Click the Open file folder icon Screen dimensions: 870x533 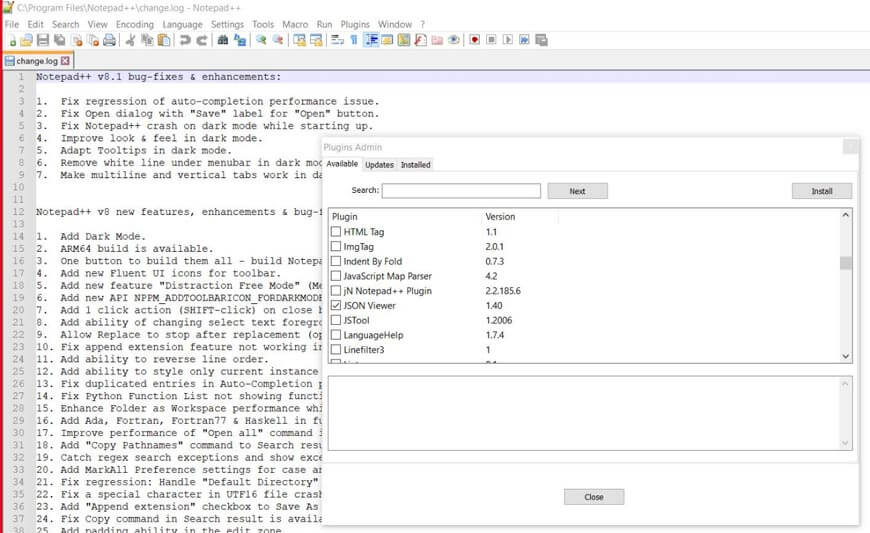[x=26, y=40]
